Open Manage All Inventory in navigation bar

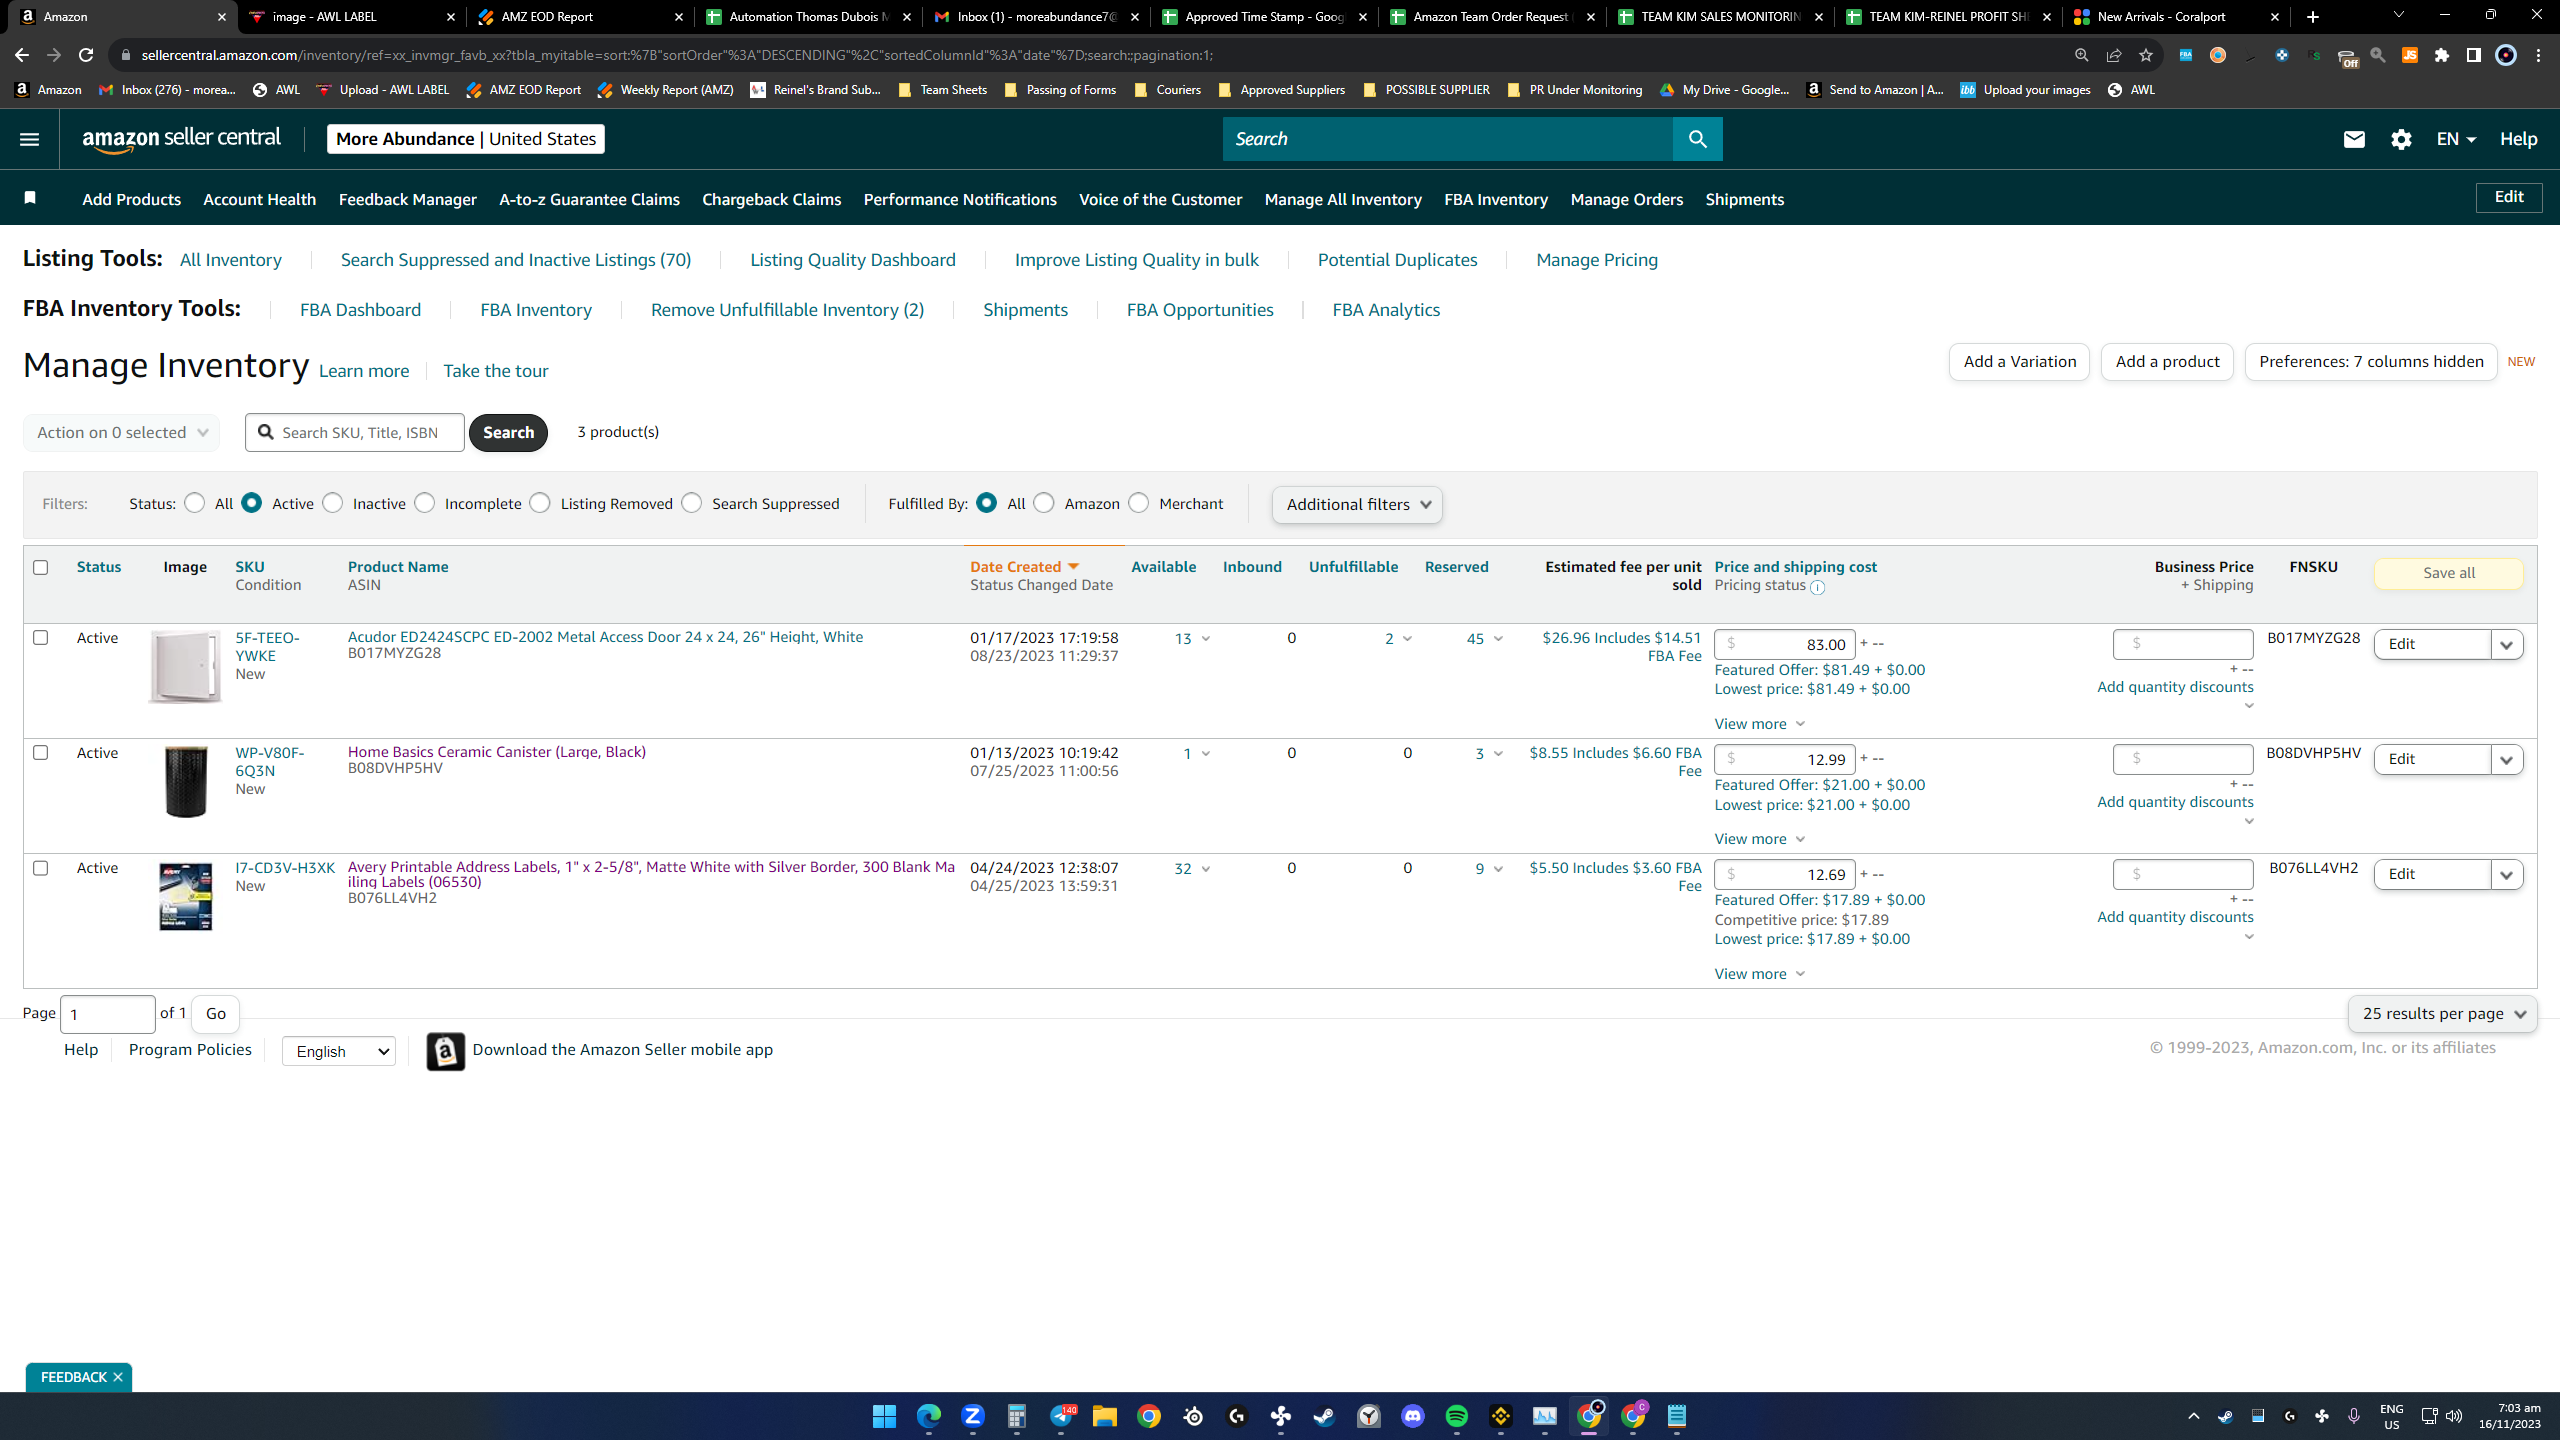pyautogui.click(x=1343, y=199)
